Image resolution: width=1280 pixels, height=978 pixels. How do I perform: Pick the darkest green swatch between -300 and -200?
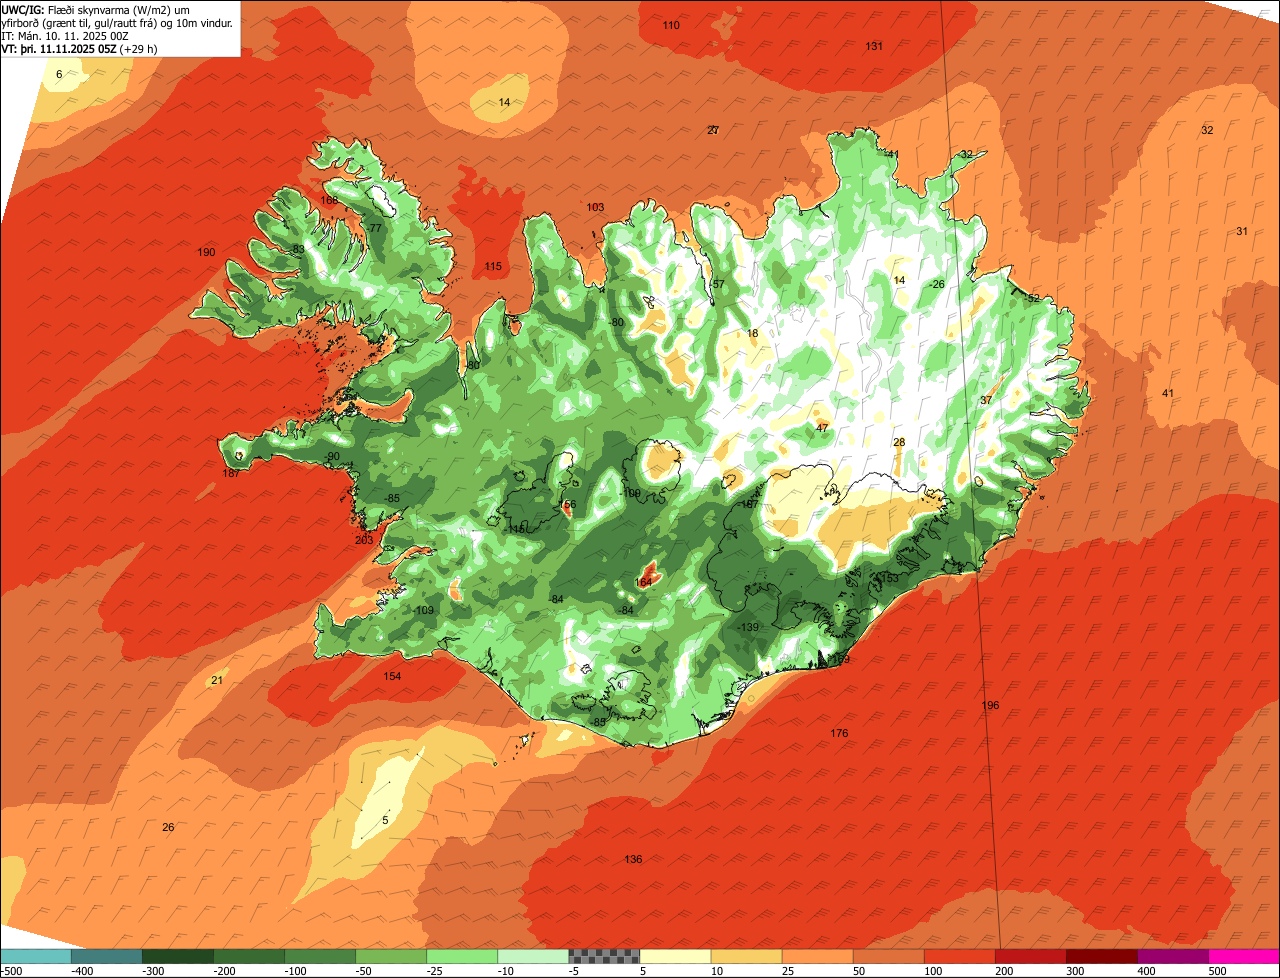pyautogui.click(x=178, y=956)
